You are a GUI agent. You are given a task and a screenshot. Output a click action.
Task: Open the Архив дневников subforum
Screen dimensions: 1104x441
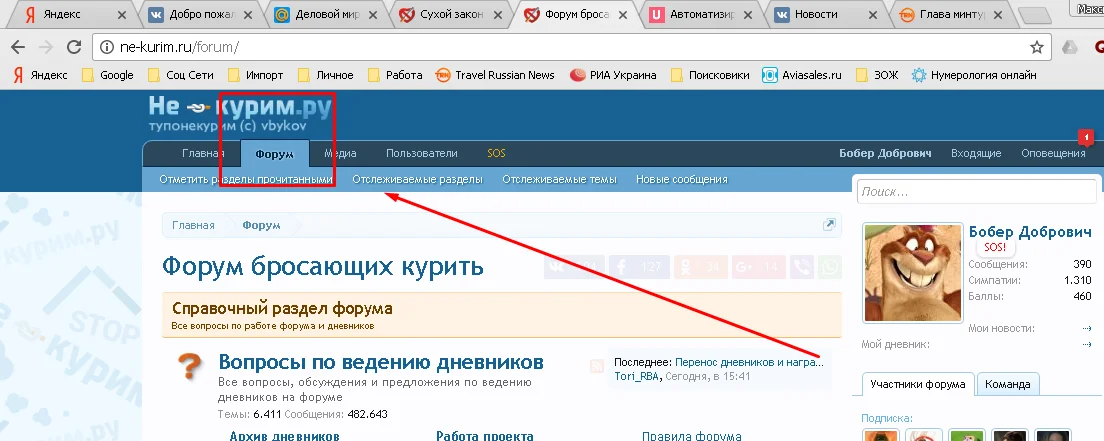(x=284, y=436)
